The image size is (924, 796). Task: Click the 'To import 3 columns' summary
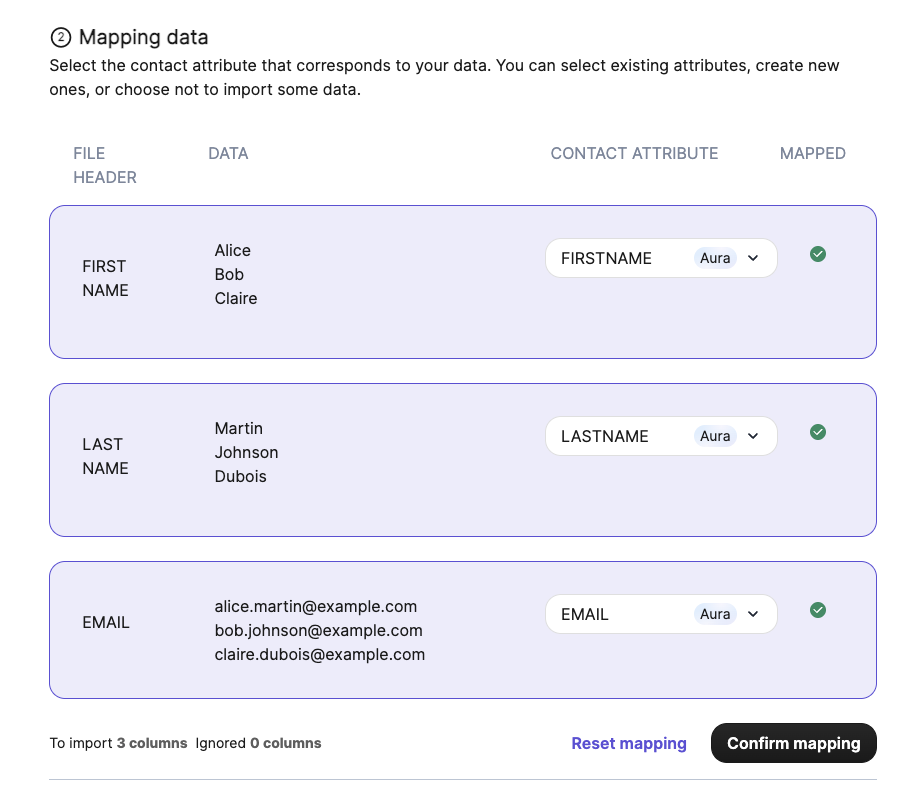click(118, 743)
